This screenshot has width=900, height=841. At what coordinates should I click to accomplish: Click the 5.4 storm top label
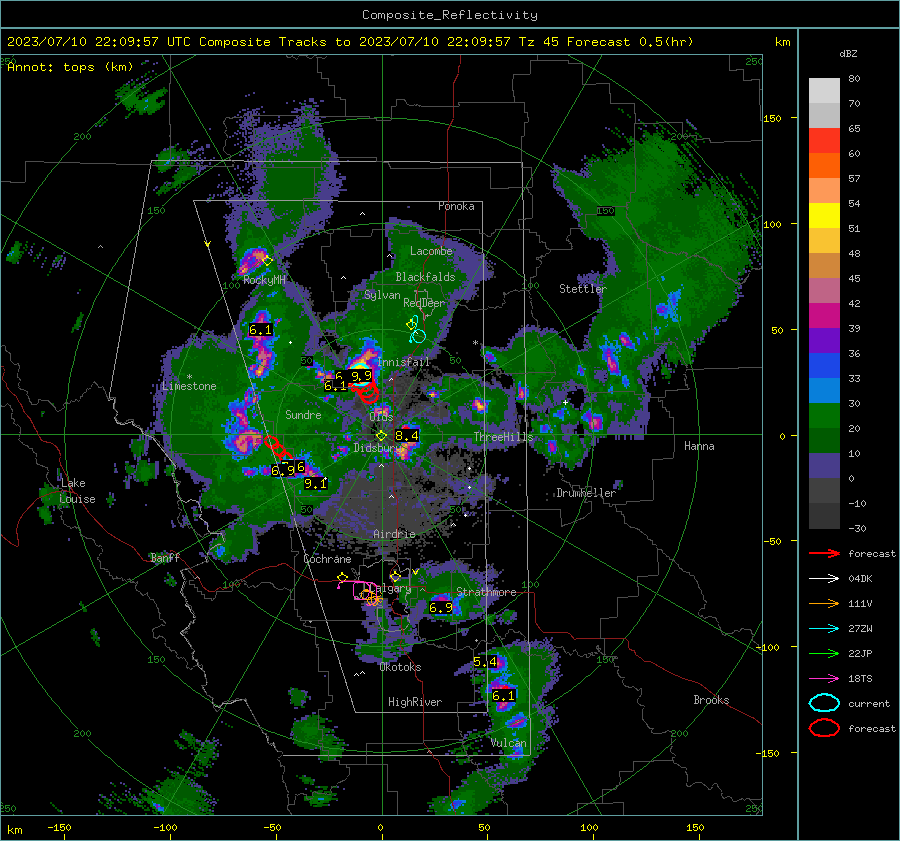[484, 662]
